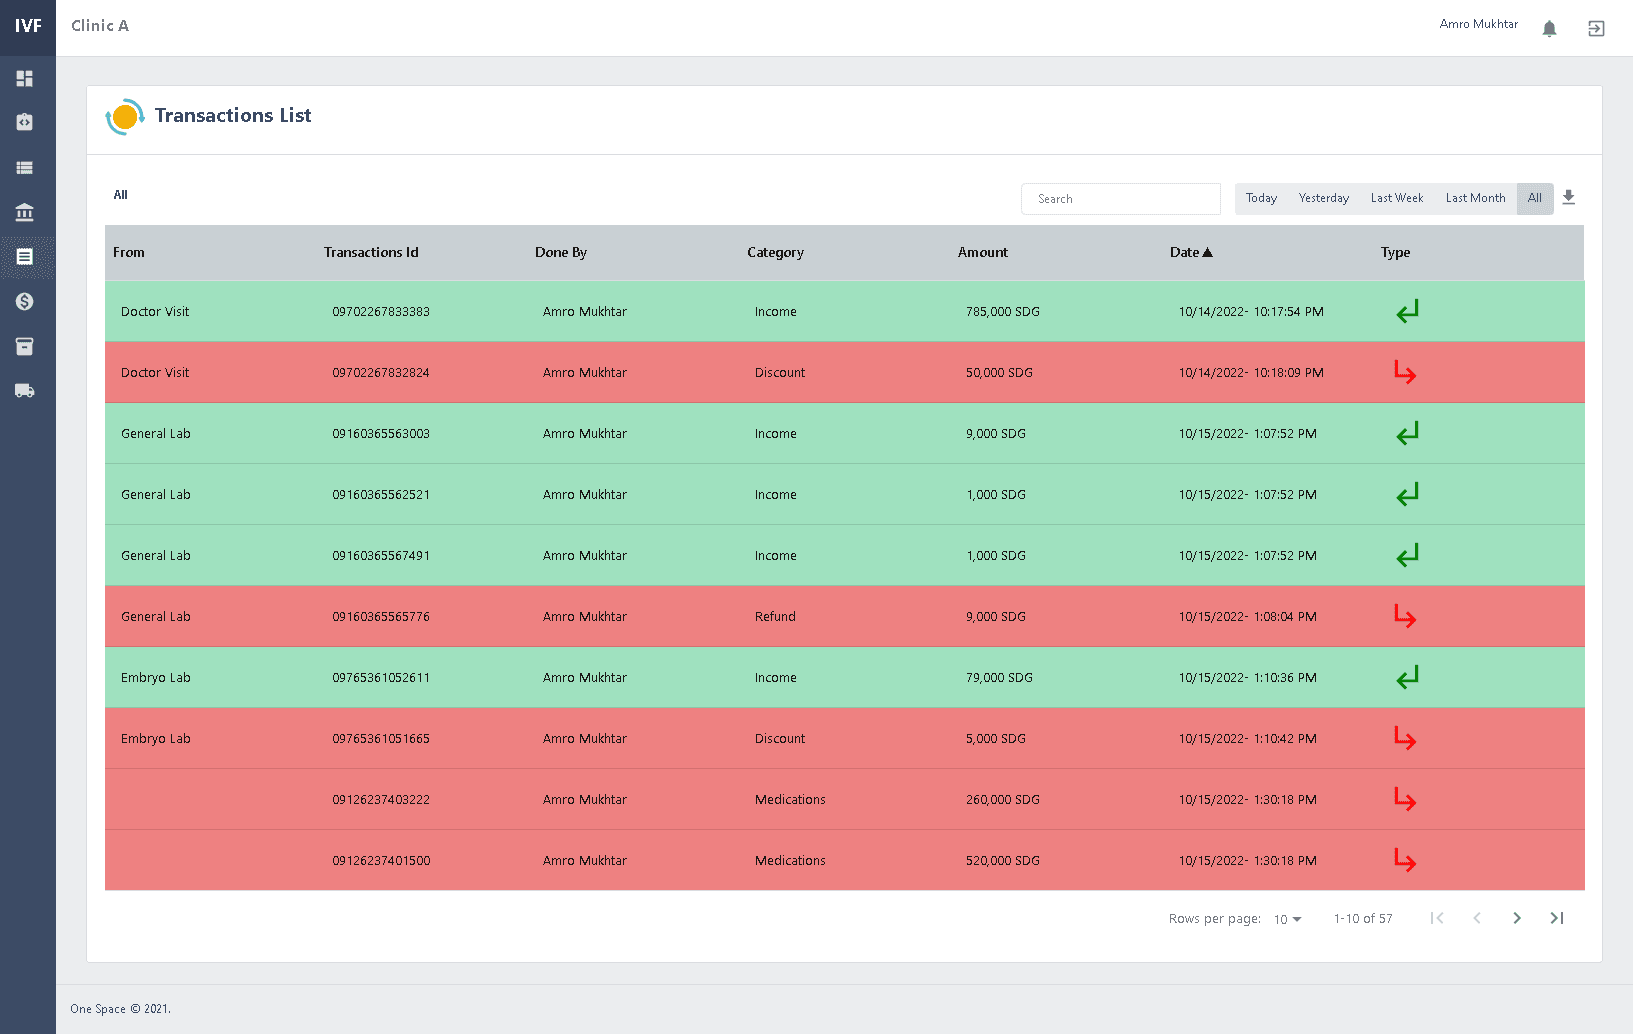The width and height of the screenshot is (1633, 1035).
Task: Toggle the green income arrow on Doctor Visit row
Action: click(x=1407, y=311)
